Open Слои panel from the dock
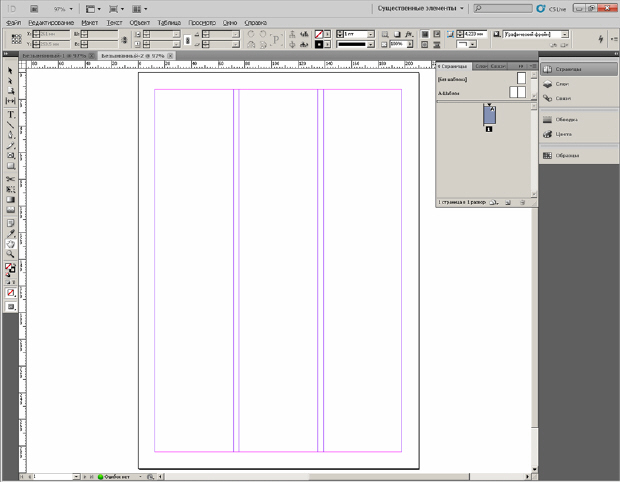This screenshot has width=620, height=482. pyautogui.click(x=578, y=84)
